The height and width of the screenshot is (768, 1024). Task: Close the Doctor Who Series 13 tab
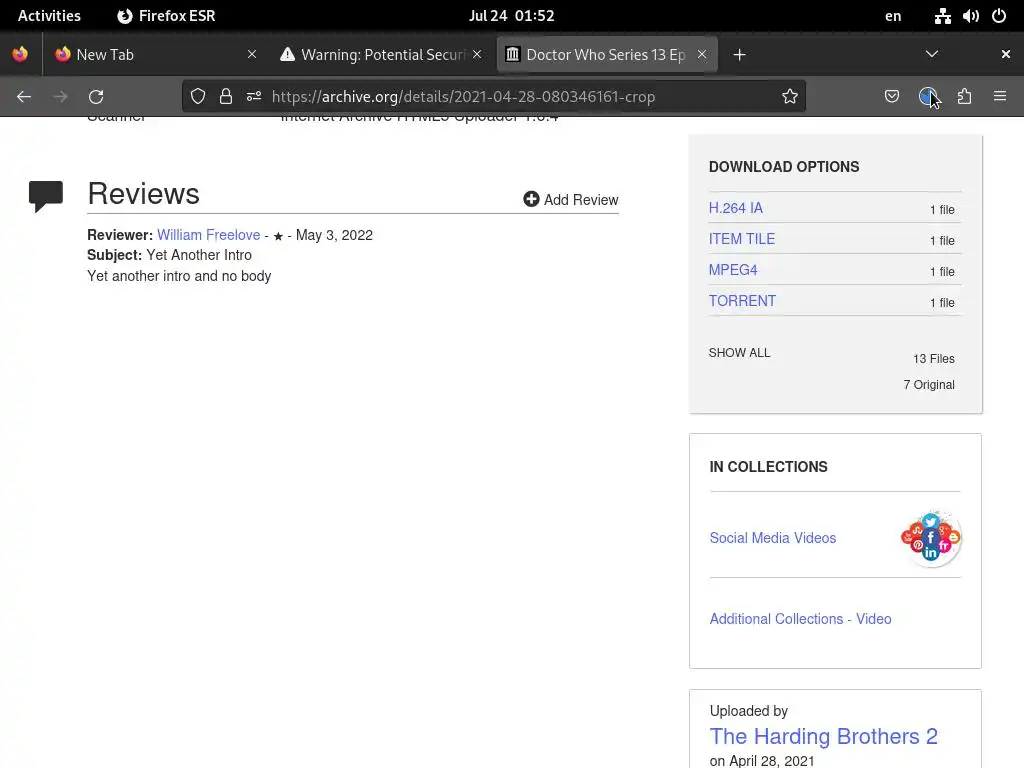tap(702, 54)
